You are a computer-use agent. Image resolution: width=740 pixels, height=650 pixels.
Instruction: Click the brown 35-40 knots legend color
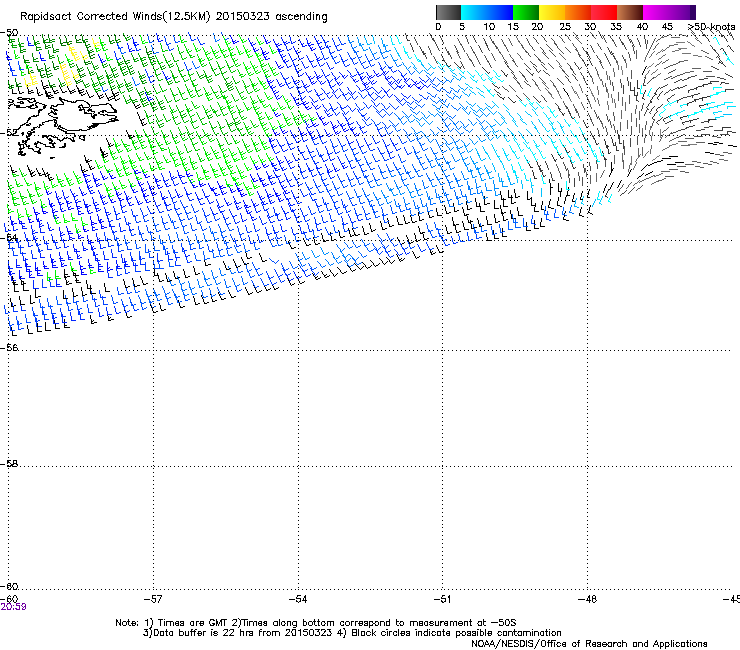pos(630,12)
